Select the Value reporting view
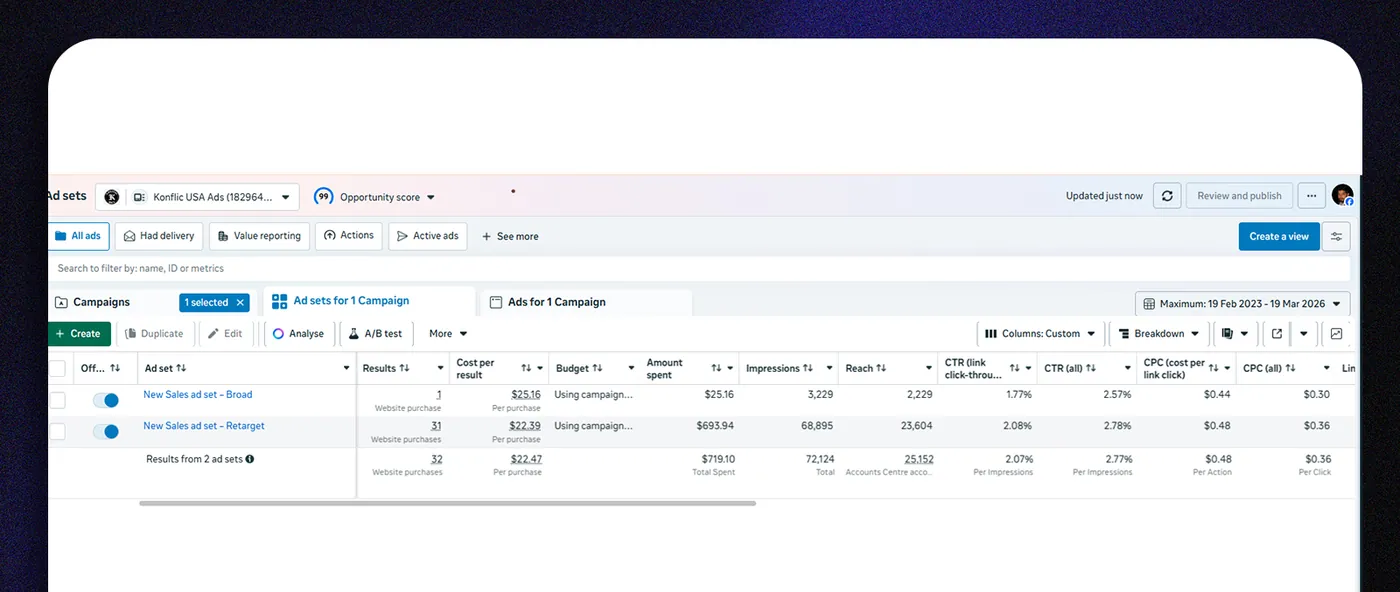The image size is (1400, 592). 258,236
